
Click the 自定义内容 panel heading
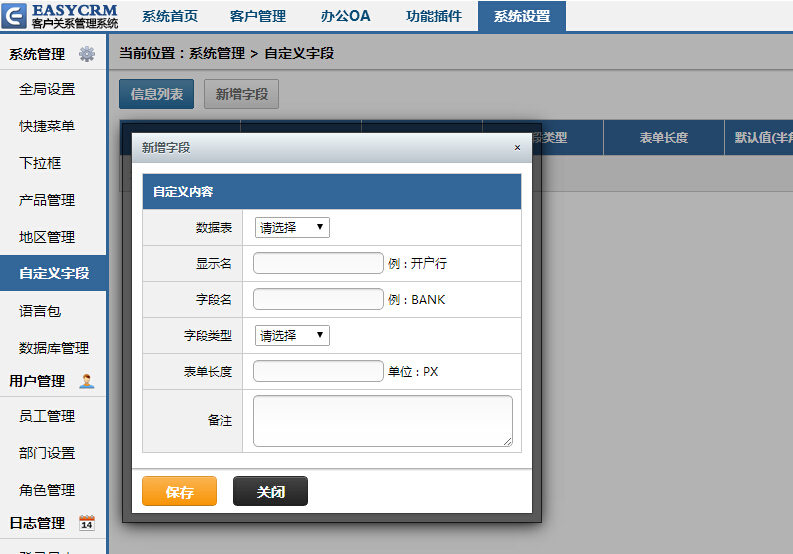click(332, 192)
